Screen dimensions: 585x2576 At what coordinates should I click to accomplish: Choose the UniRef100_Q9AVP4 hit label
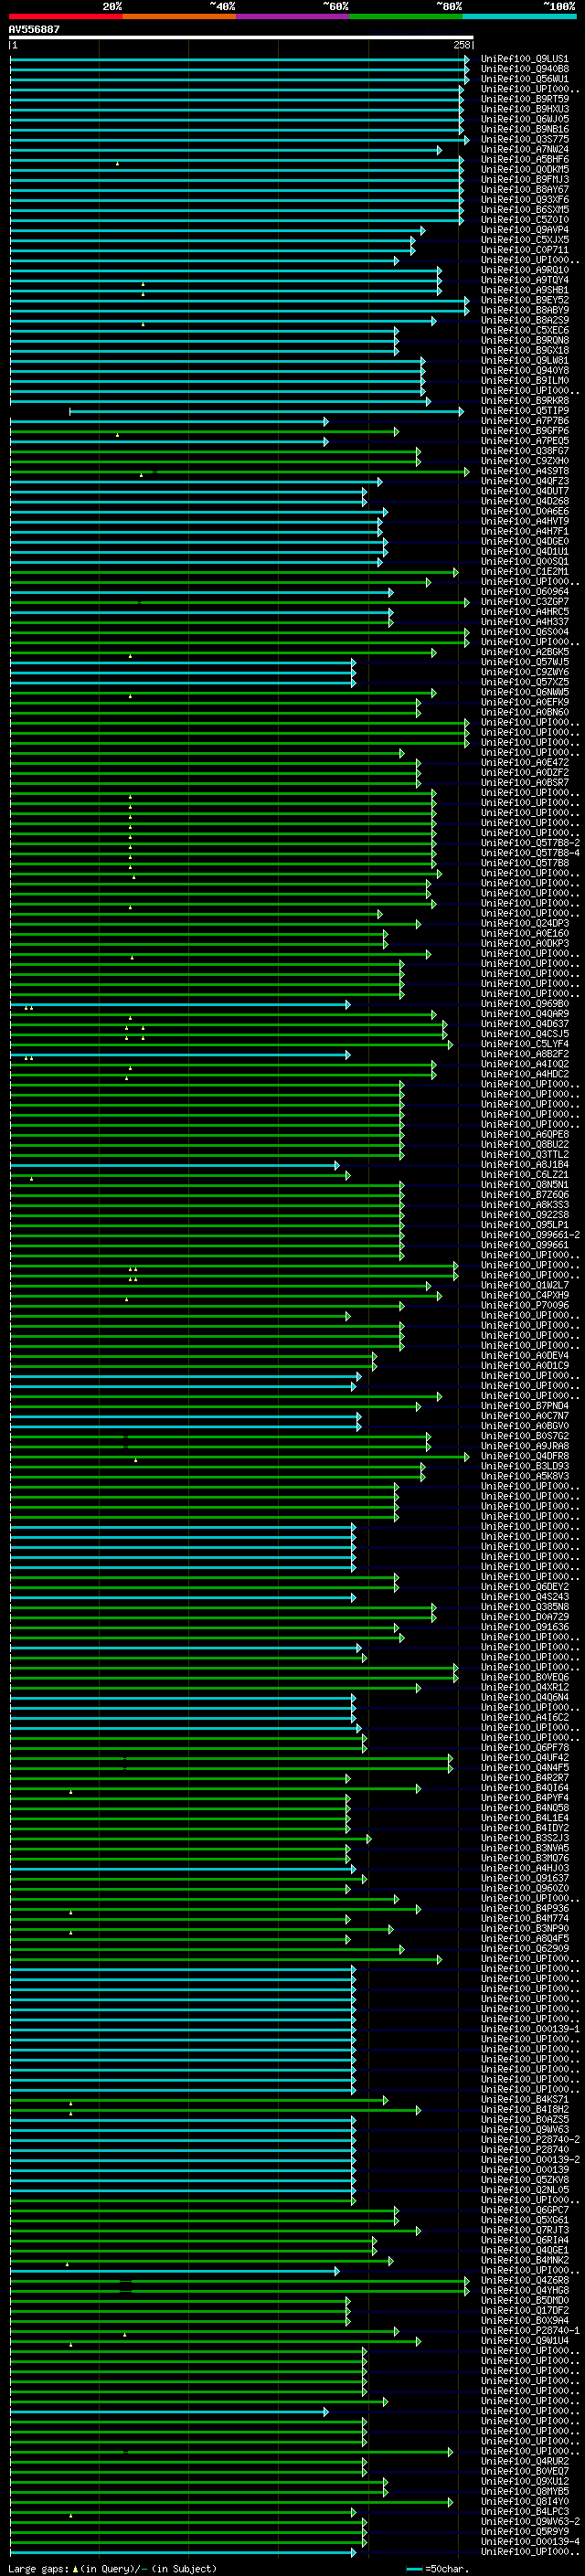[525, 230]
